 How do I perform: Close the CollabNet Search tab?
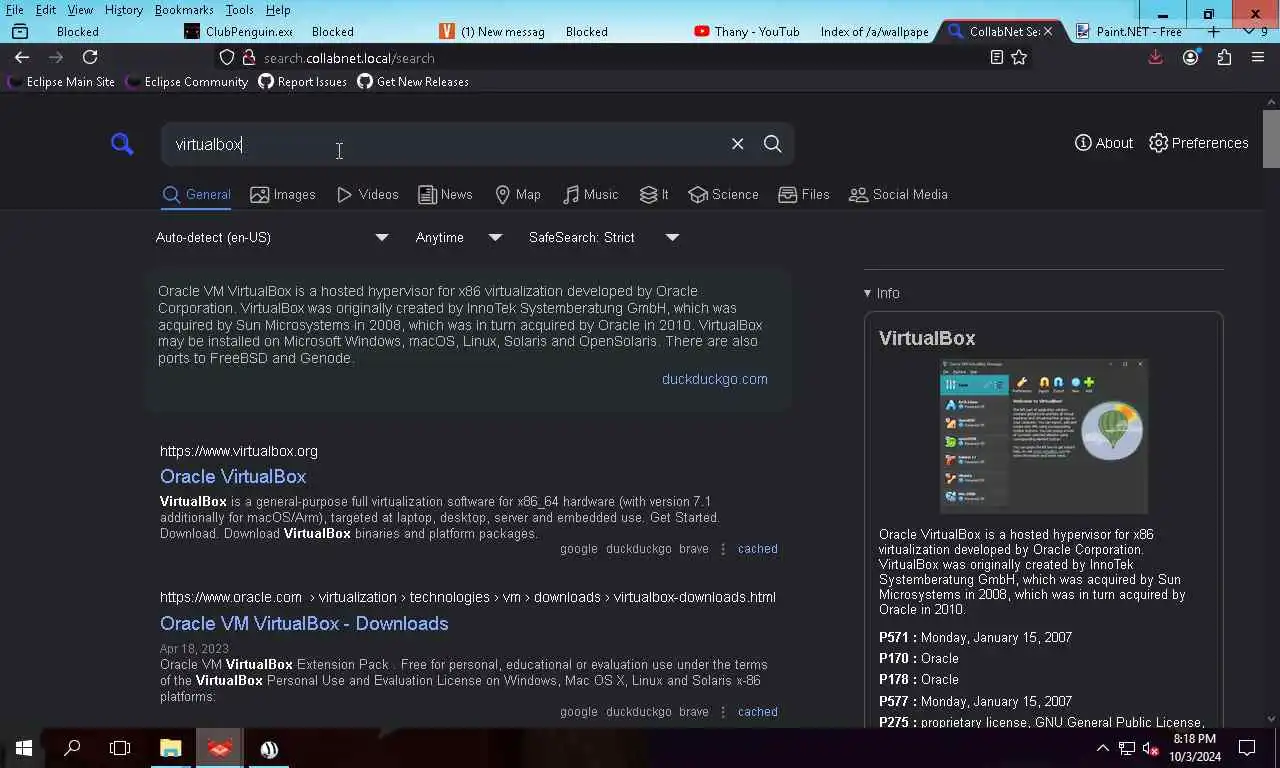click(x=1048, y=32)
